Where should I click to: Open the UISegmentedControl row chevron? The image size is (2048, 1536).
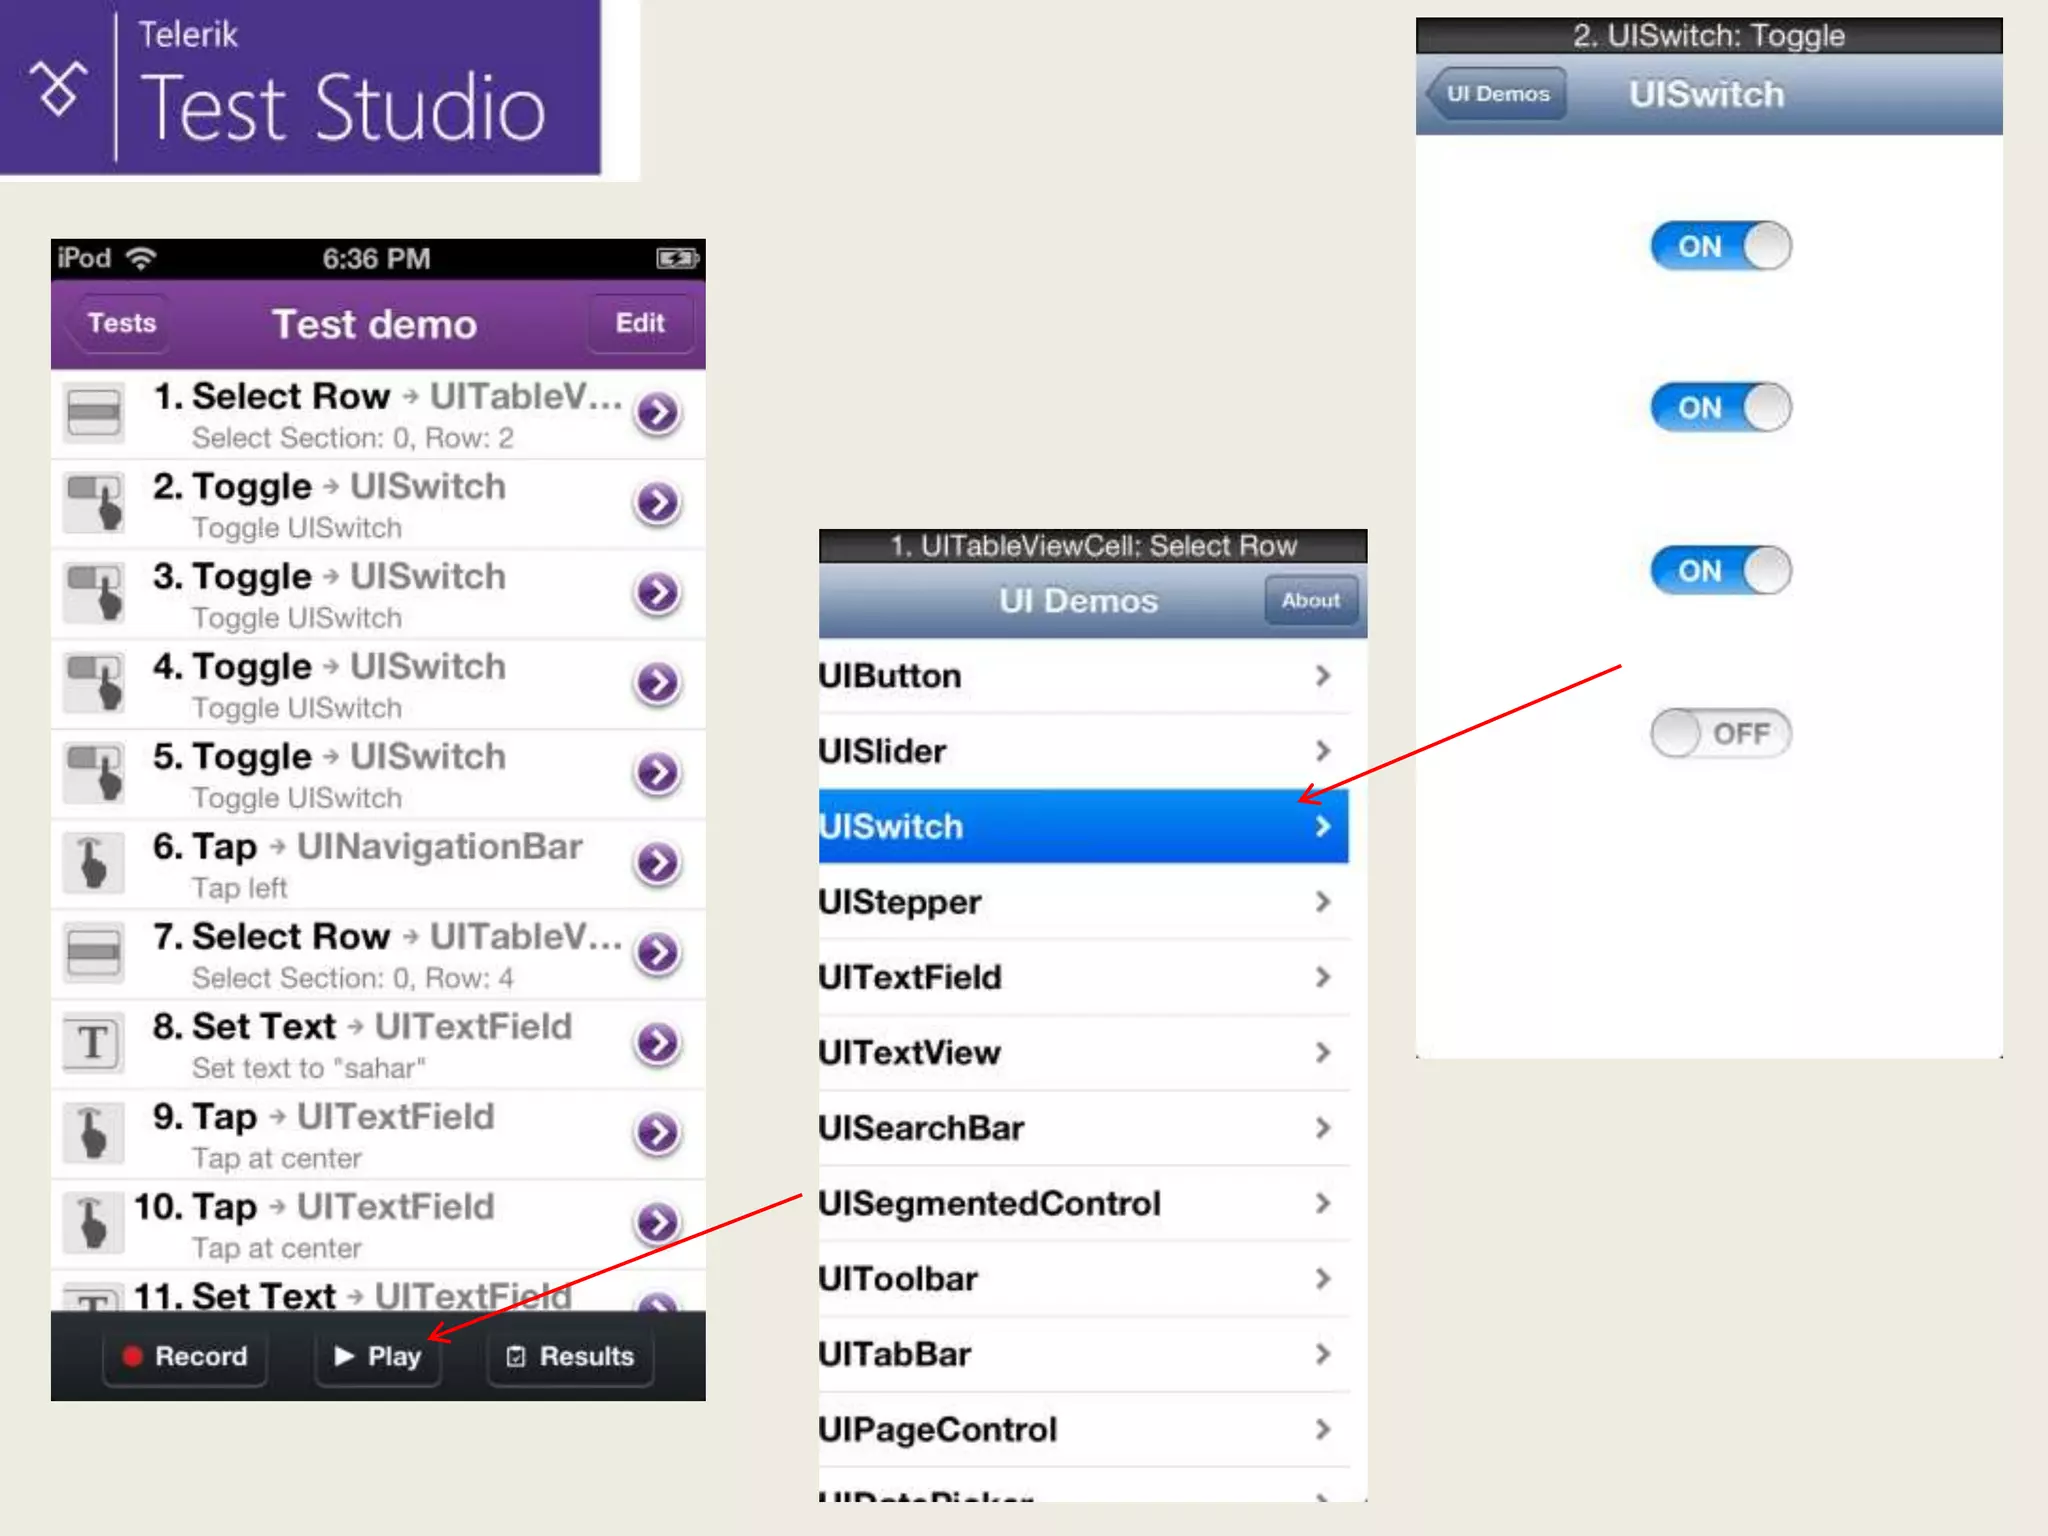tap(1322, 1203)
